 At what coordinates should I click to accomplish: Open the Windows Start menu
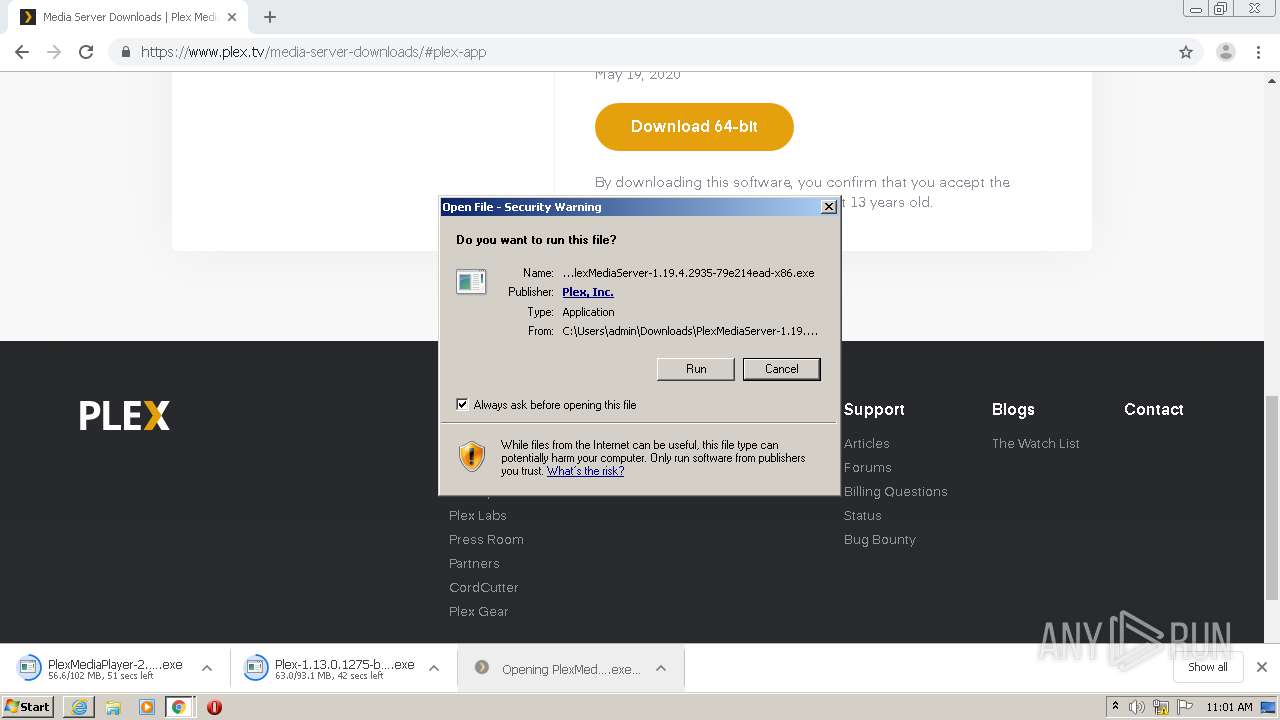pyautogui.click(x=28, y=707)
